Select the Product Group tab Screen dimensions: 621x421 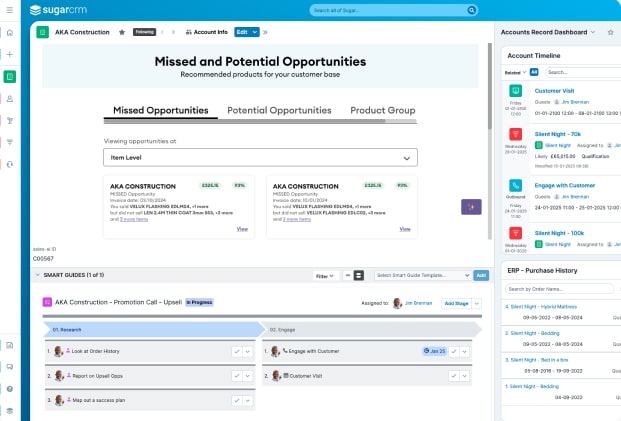point(382,110)
